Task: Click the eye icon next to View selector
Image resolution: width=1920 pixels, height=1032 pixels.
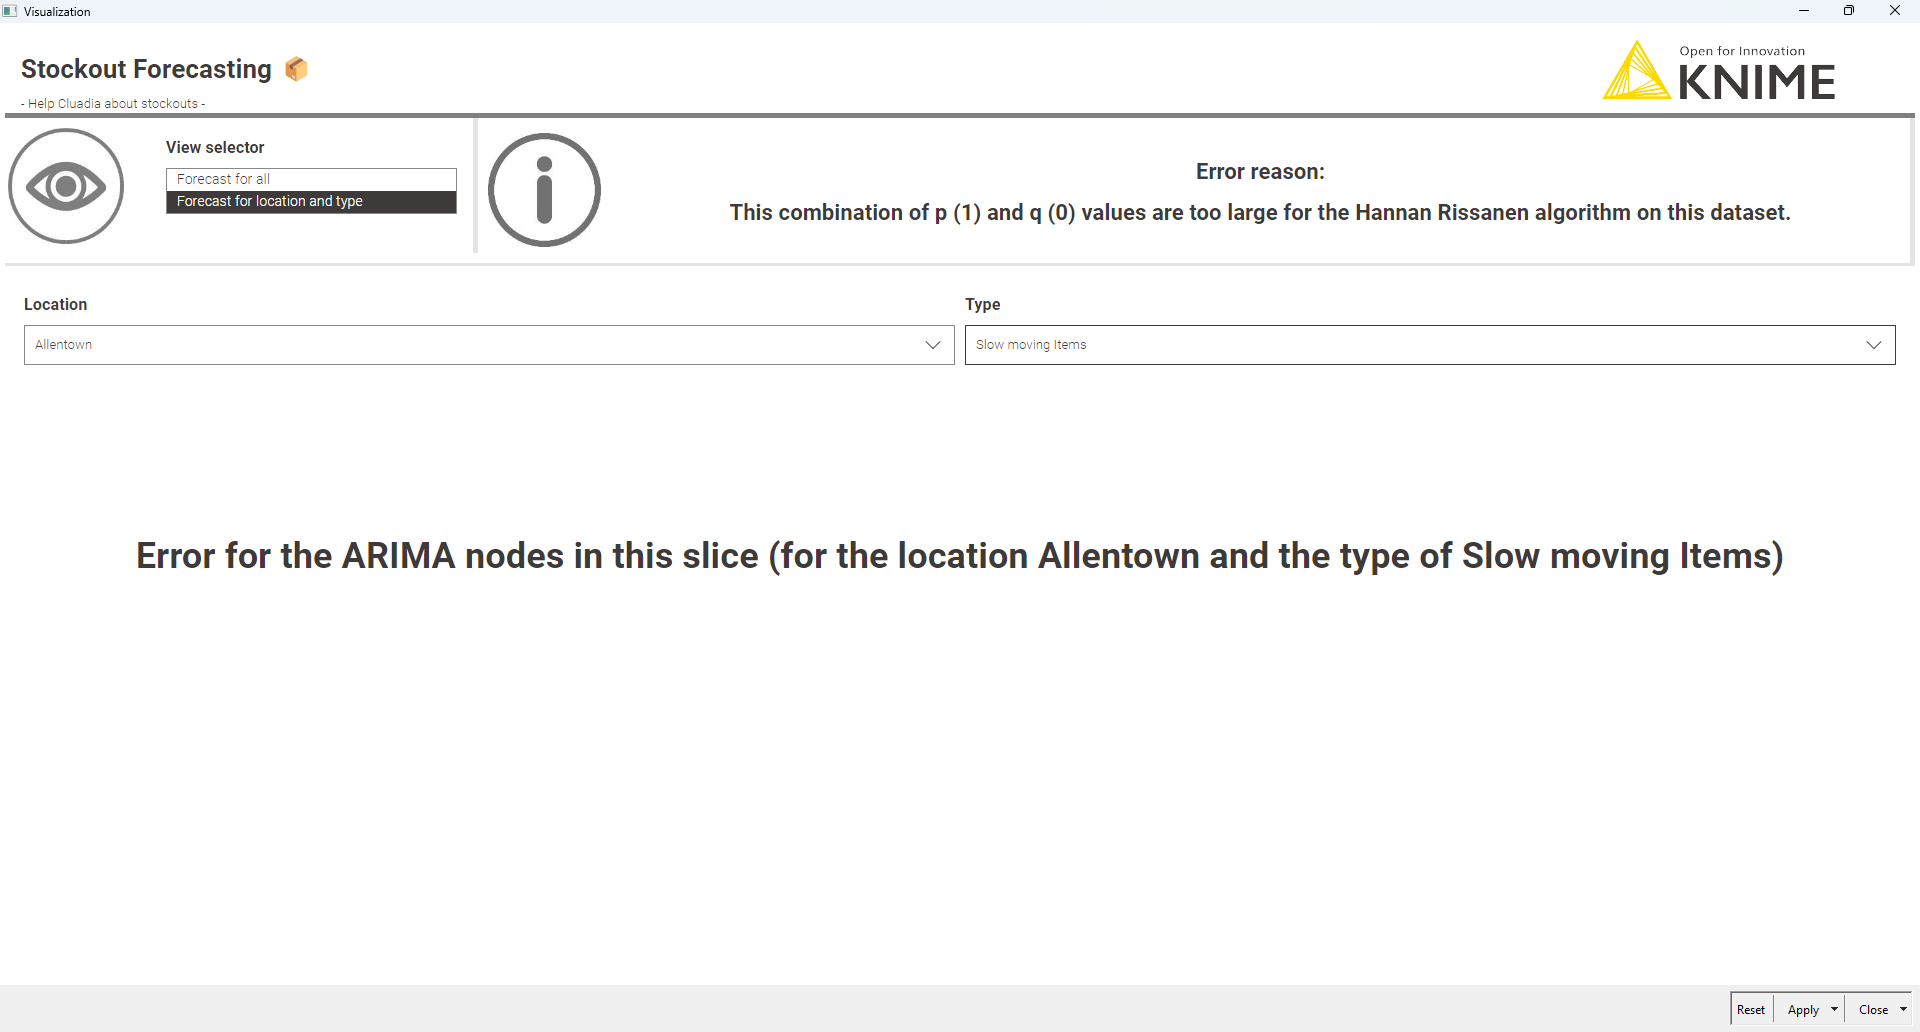Action: [66, 186]
